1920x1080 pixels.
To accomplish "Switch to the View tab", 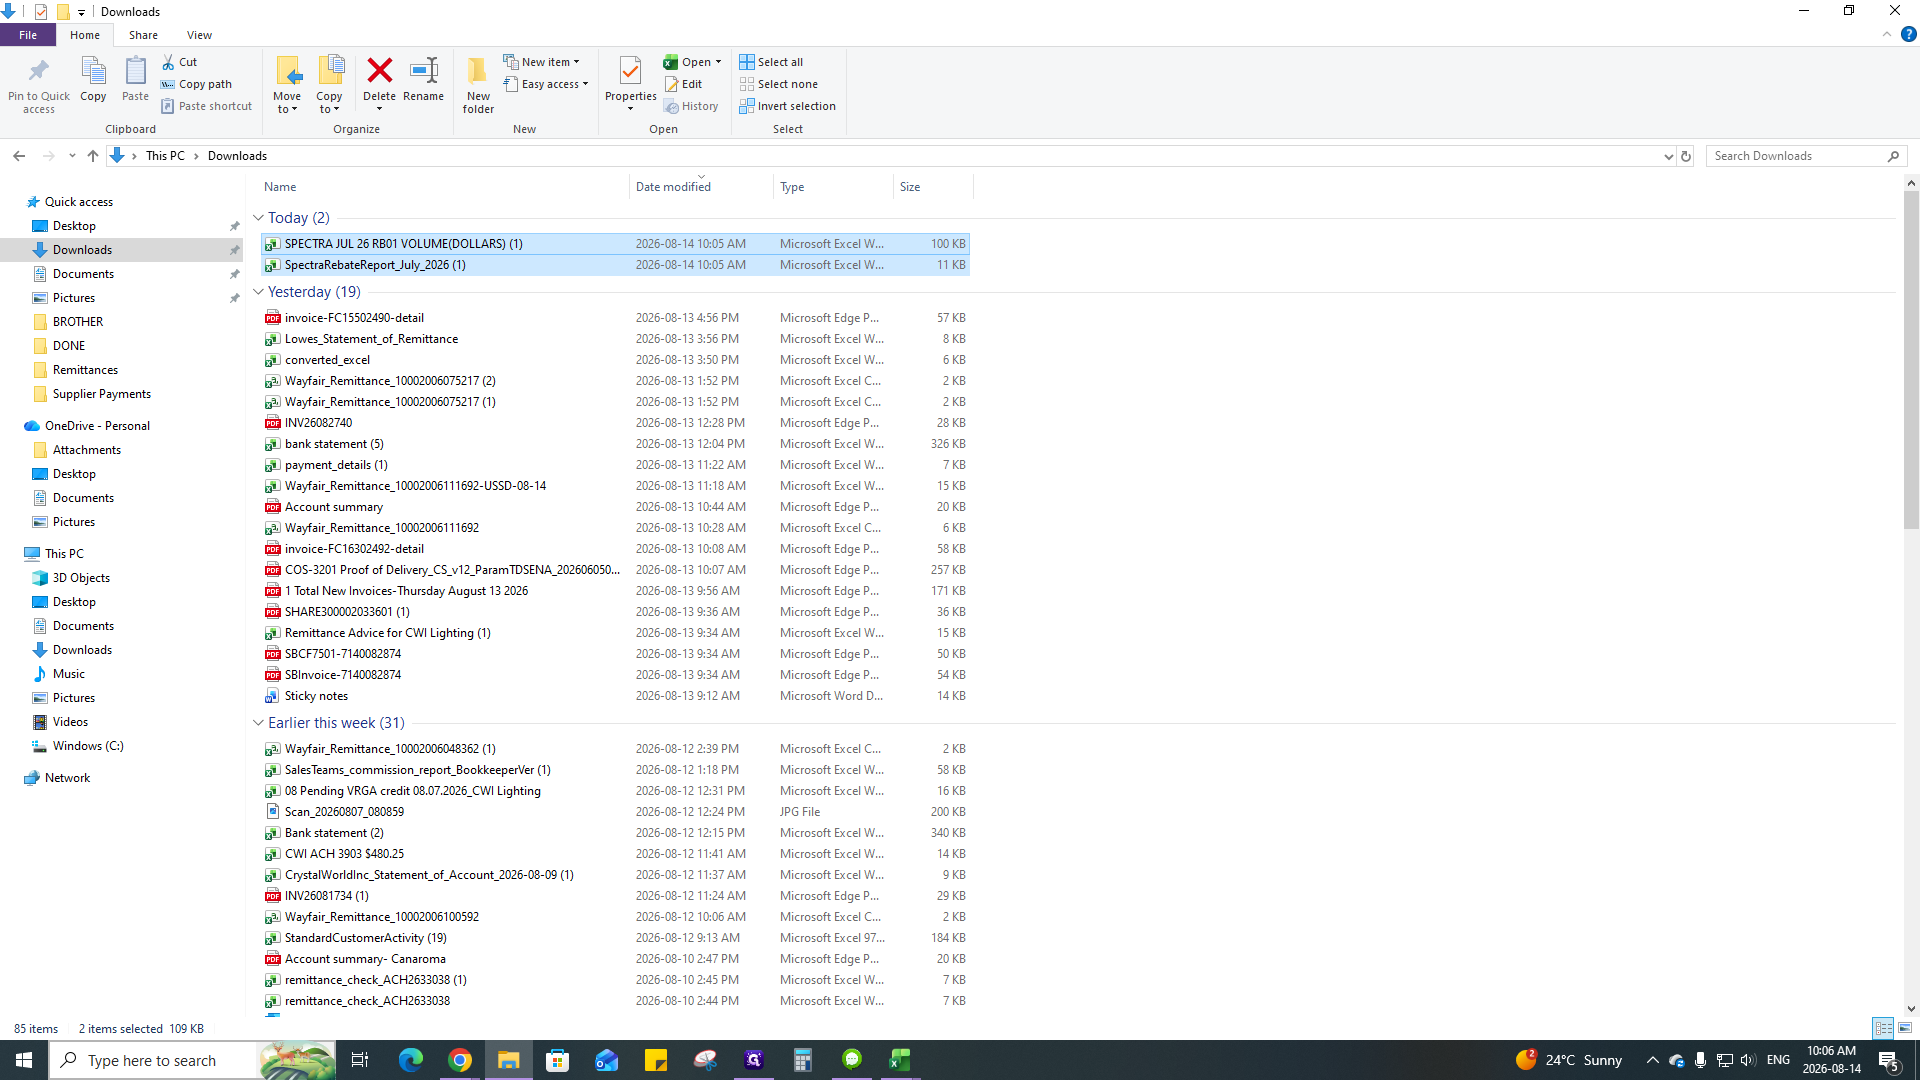I will point(199,35).
